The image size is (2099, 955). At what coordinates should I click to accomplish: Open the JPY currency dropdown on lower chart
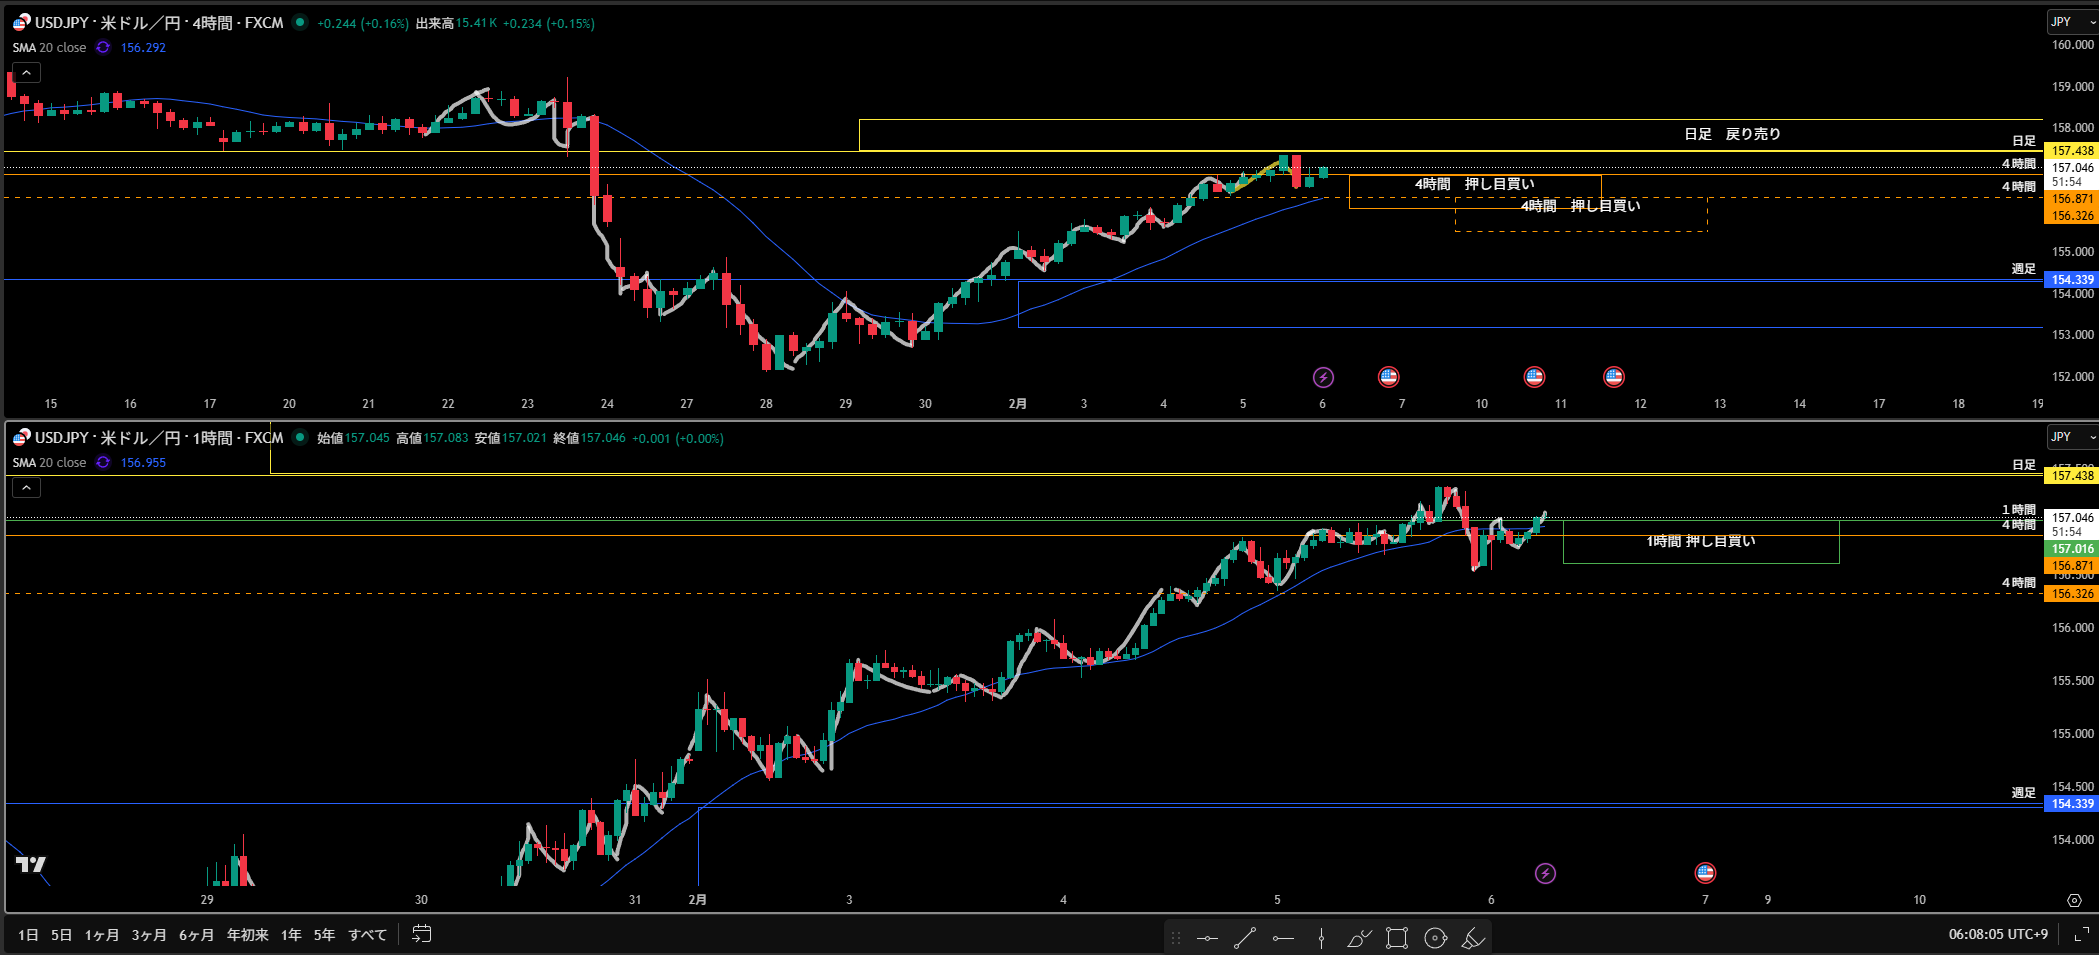click(x=2071, y=437)
